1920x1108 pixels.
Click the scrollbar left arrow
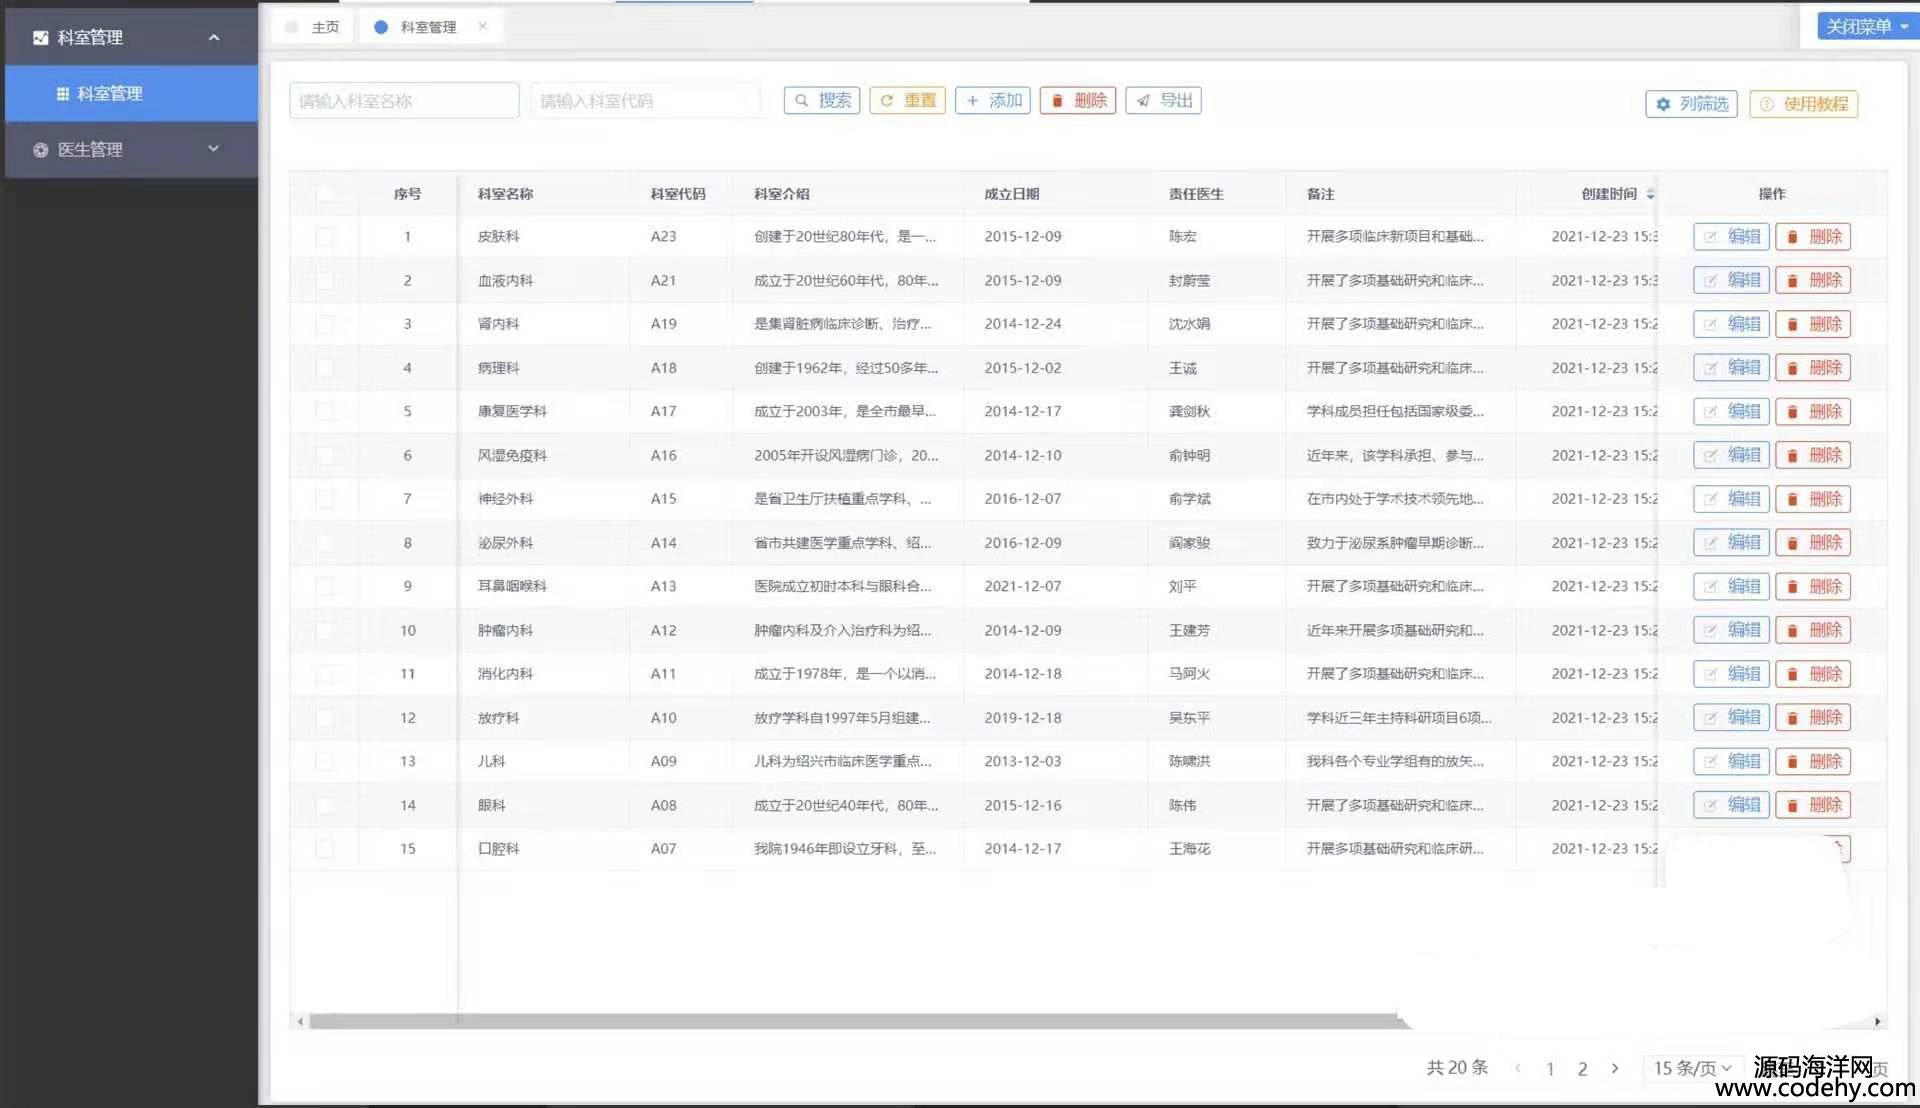click(300, 1021)
